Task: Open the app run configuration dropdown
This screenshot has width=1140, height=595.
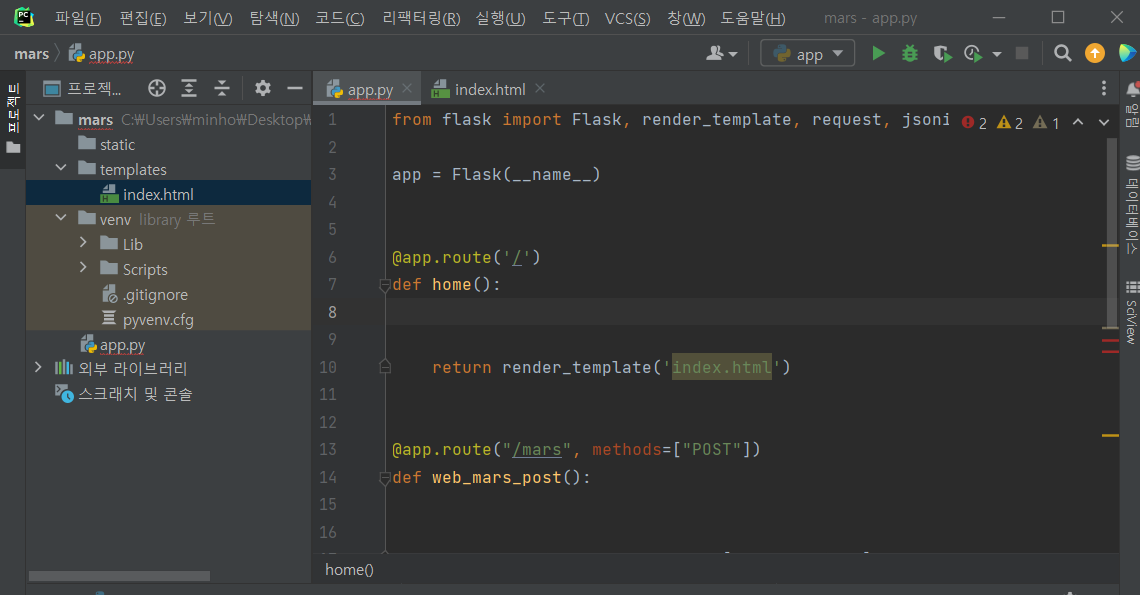Action: click(807, 53)
